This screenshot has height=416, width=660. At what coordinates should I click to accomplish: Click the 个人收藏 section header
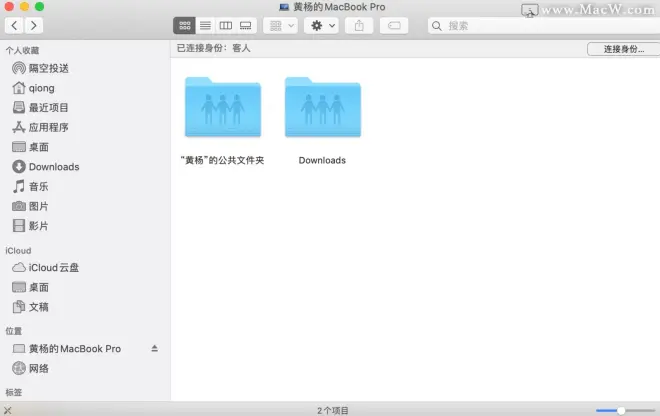22,51
